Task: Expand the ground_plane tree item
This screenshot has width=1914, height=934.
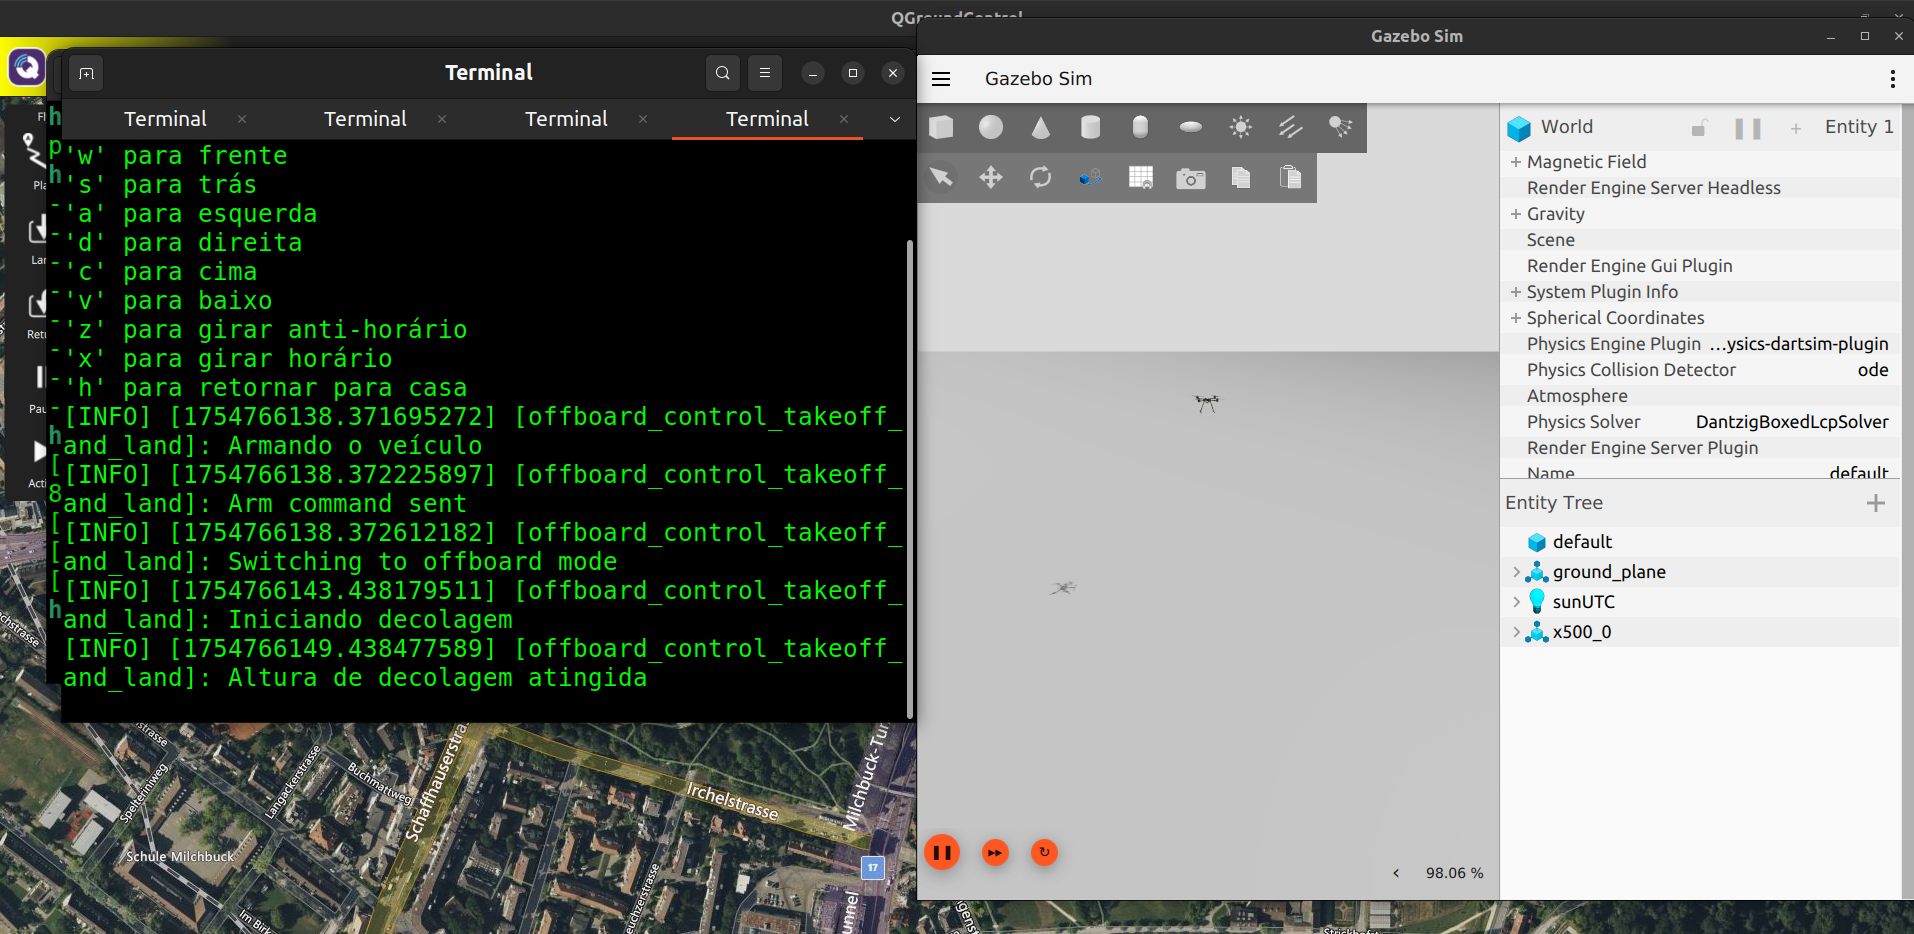Action: coord(1516,572)
